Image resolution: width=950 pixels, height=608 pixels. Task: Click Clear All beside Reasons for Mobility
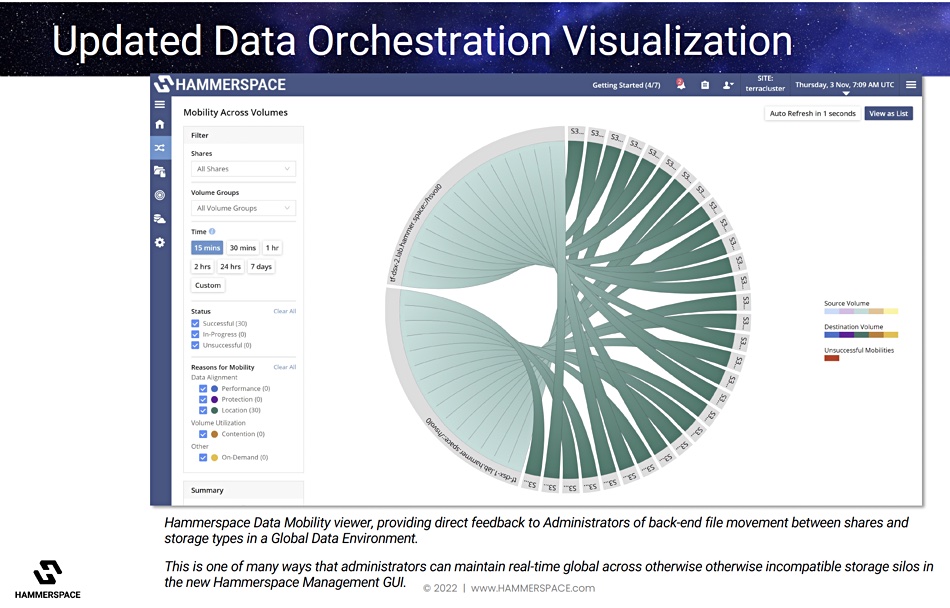285,367
